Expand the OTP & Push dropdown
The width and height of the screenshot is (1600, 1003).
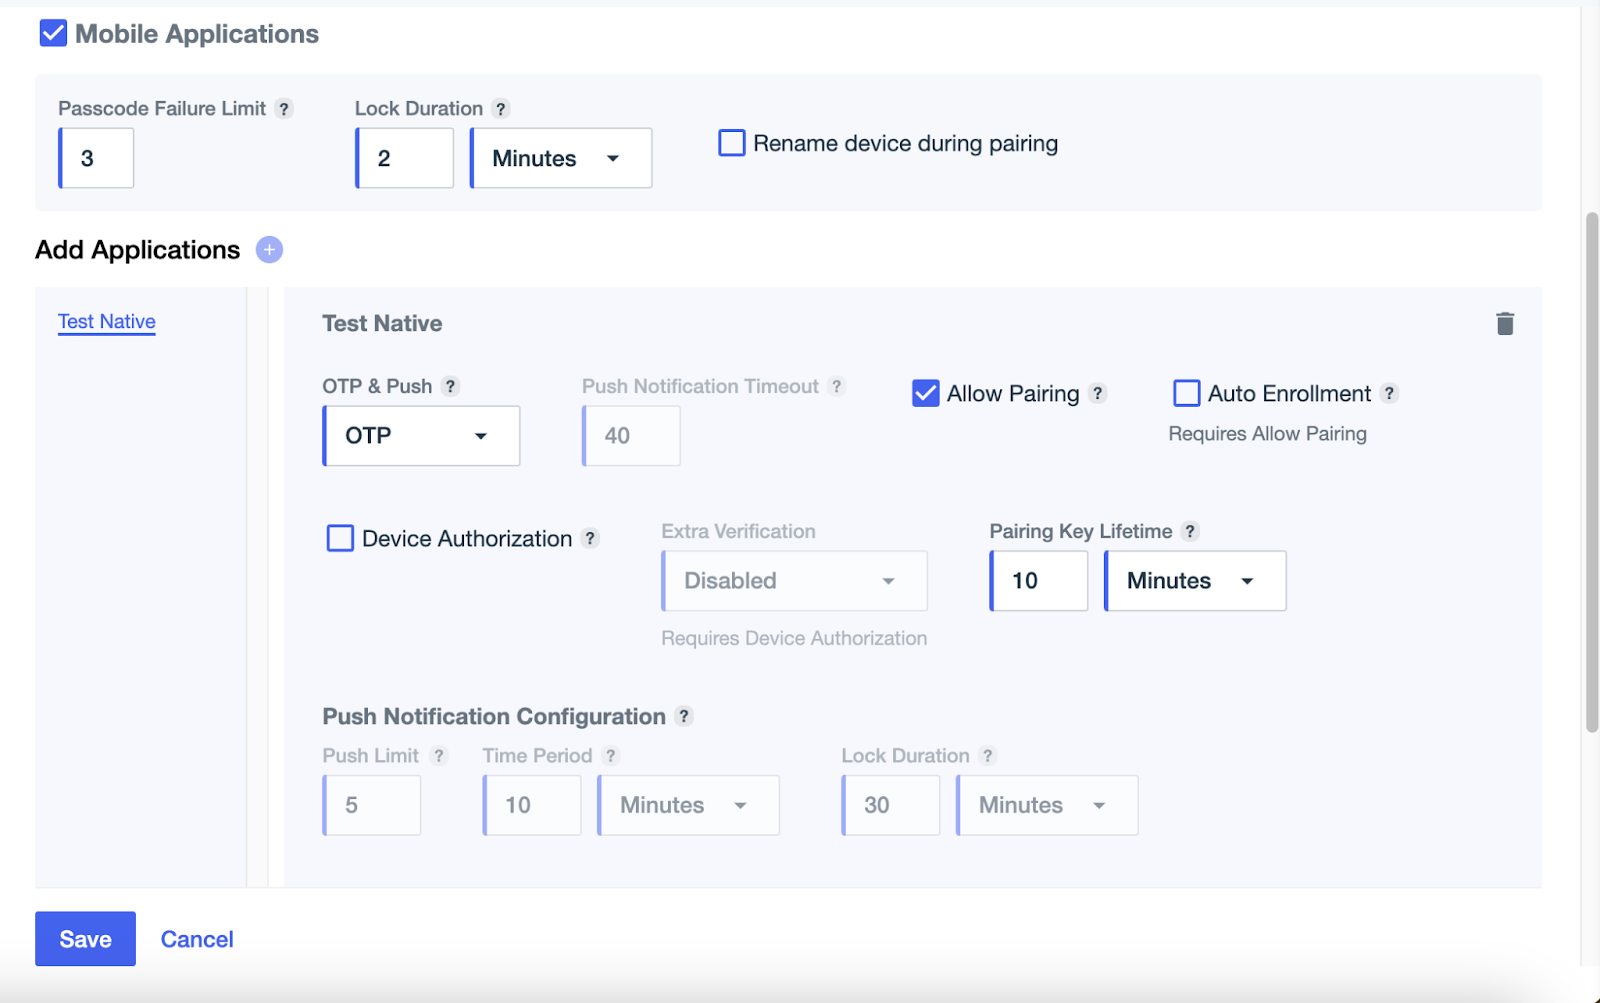click(x=421, y=436)
